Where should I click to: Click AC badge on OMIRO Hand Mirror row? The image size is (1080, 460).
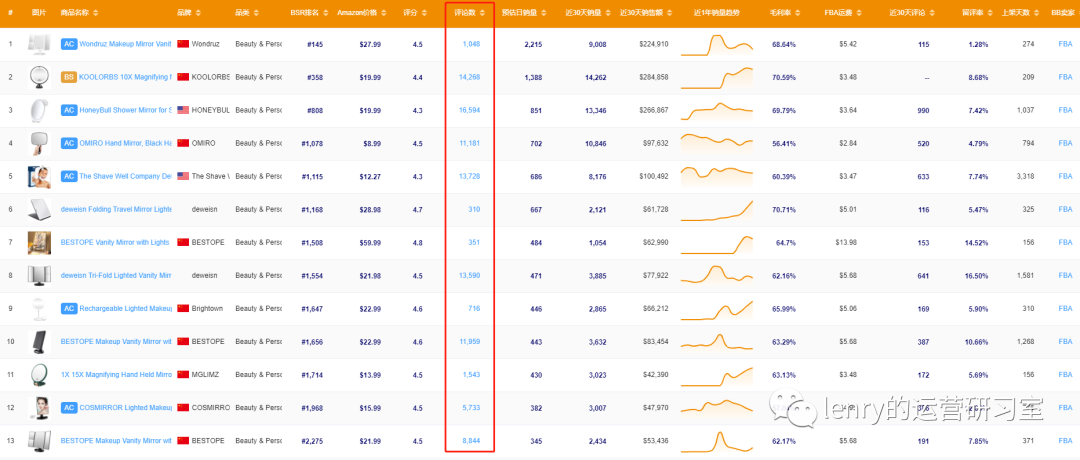click(68, 143)
